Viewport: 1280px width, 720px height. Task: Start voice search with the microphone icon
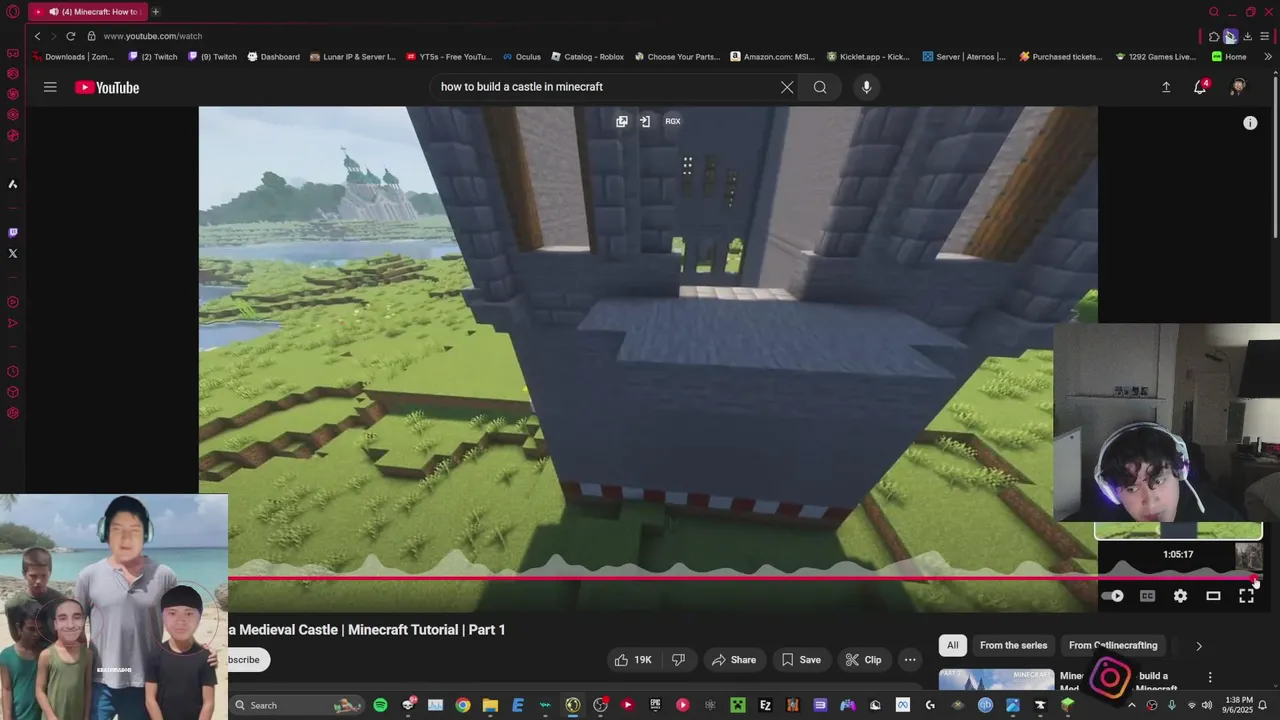click(866, 87)
